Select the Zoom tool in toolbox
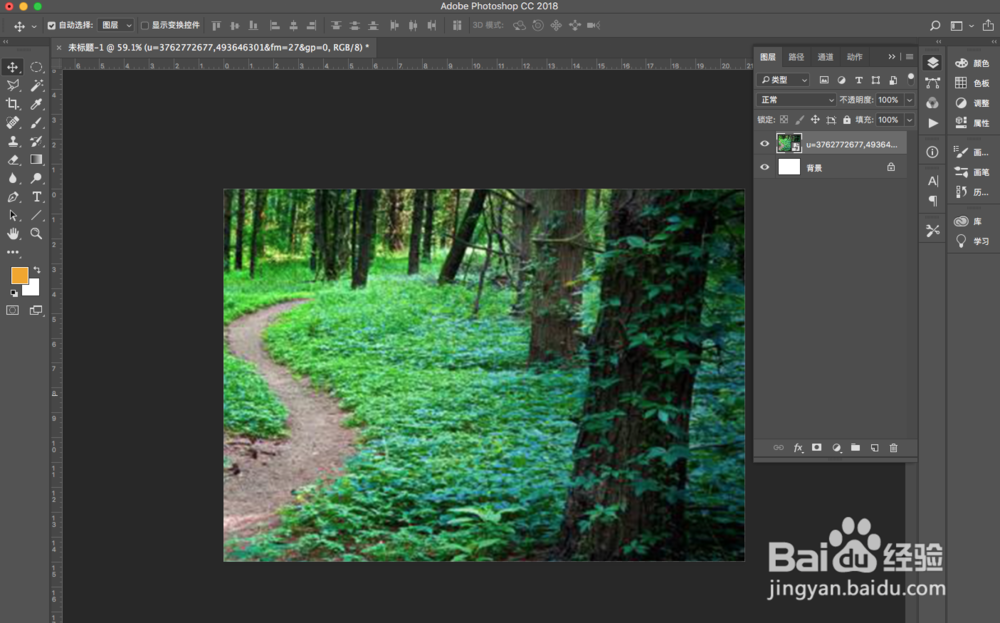The width and height of the screenshot is (1000, 623). point(36,234)
